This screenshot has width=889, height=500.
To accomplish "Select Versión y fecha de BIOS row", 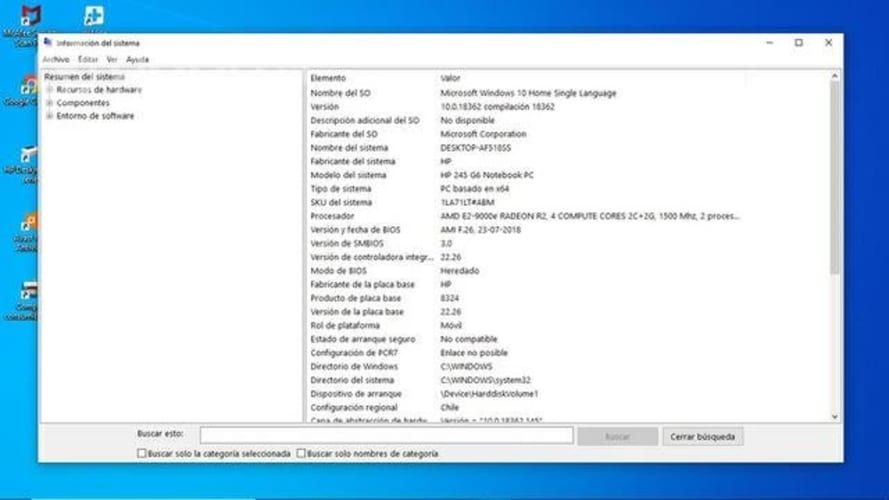I will [x=569, y=230].
